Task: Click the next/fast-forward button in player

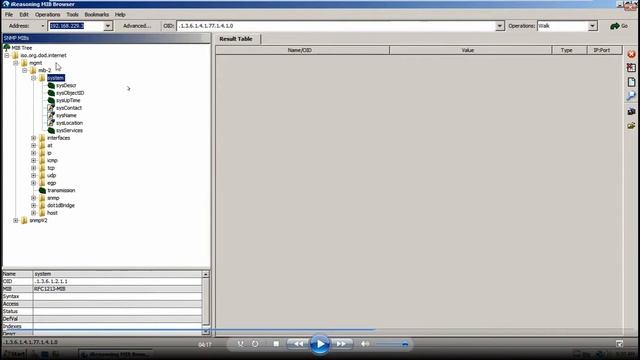Action: (341, 344)
